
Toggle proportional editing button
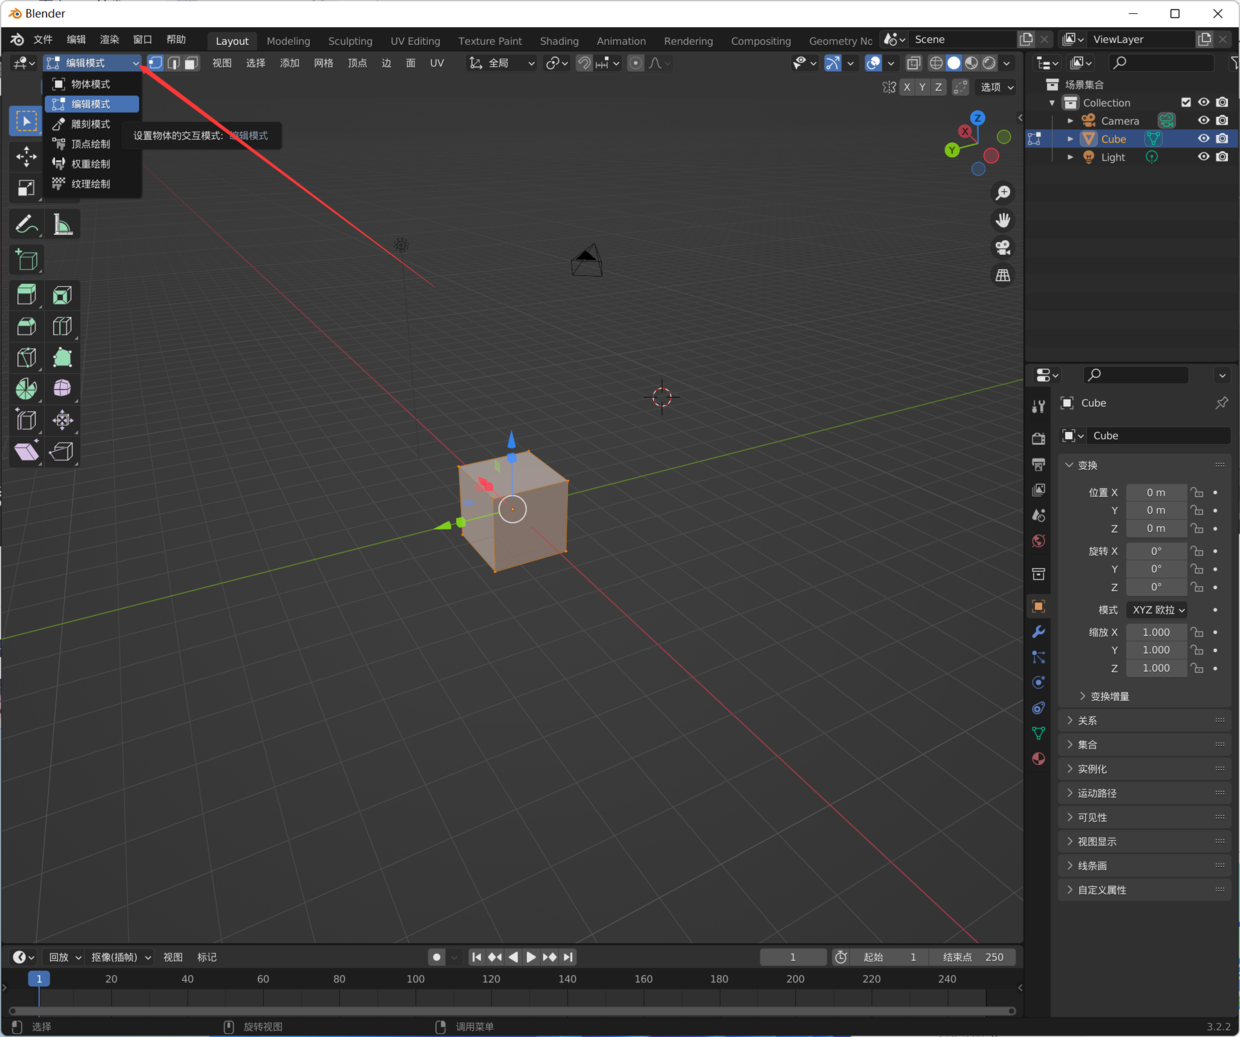(x=635, y=63)
